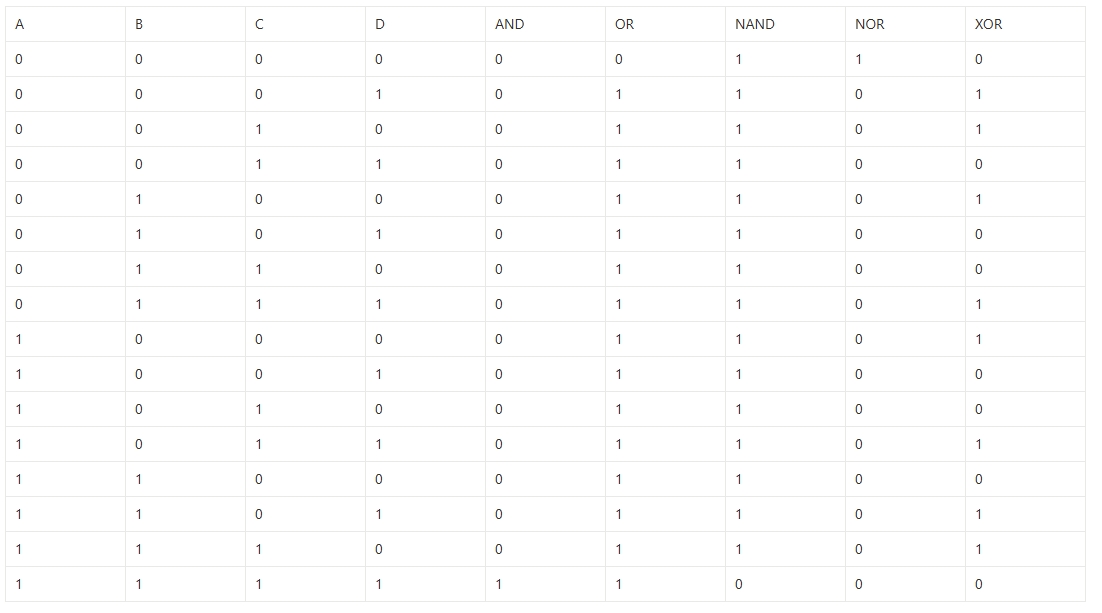This screenshot has width=1102, height=613.
Task: Select the A value in the 1000 row
Action: [x=19, y=339]
